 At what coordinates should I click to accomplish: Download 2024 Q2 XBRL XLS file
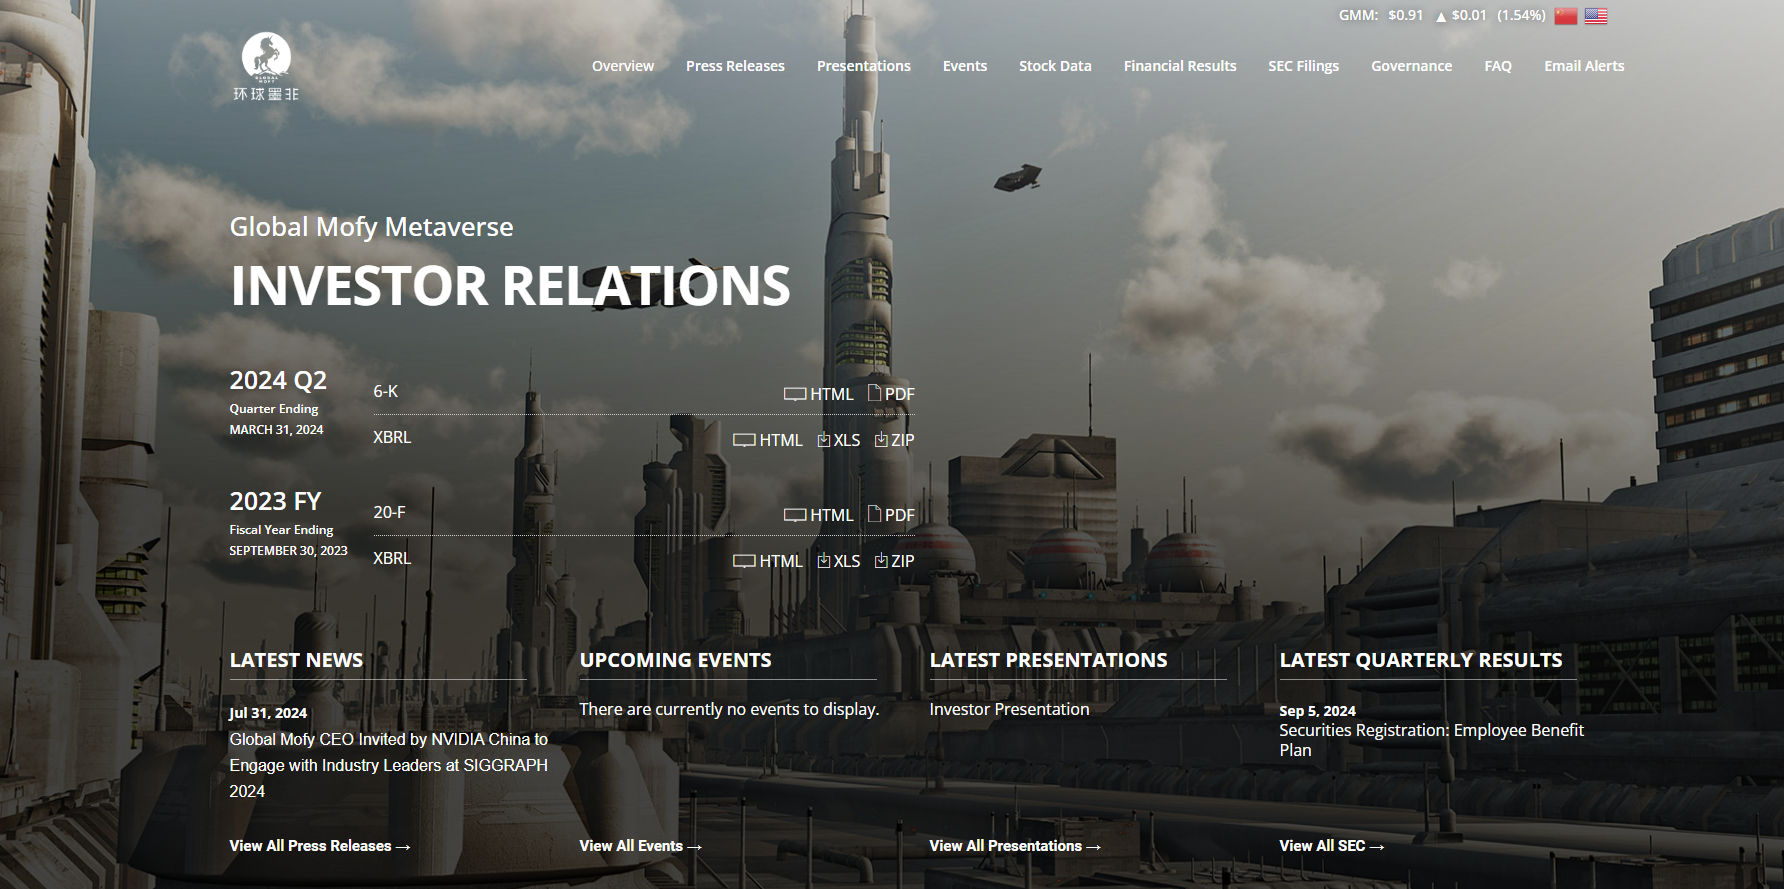pos(839,440)
